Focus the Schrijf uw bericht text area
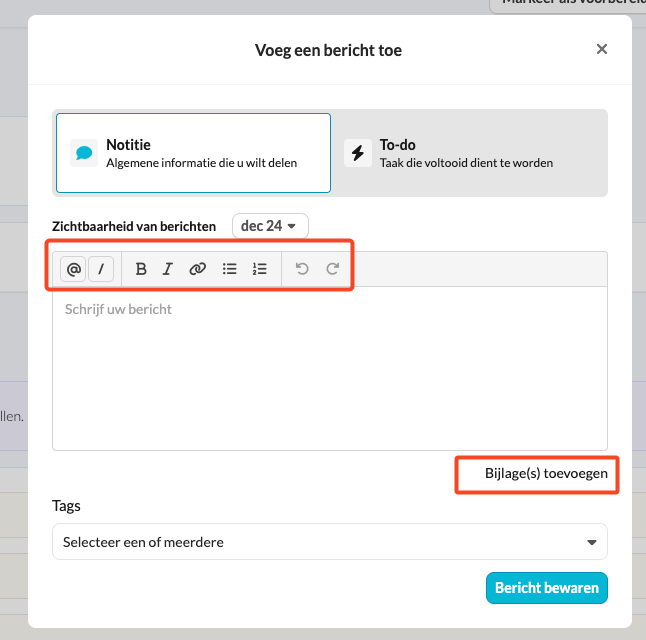646x640 pixels. coord(330,368)
